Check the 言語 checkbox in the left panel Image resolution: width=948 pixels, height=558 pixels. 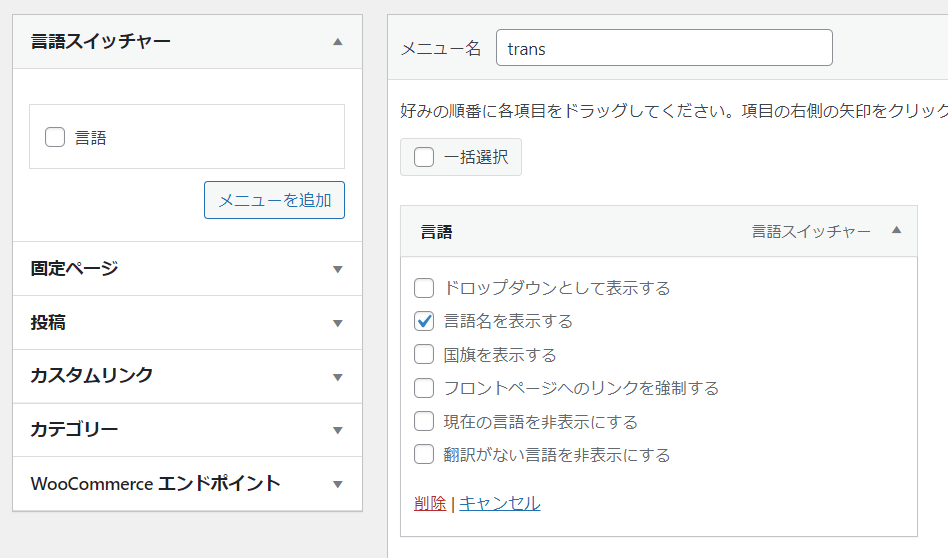(55, 137)
